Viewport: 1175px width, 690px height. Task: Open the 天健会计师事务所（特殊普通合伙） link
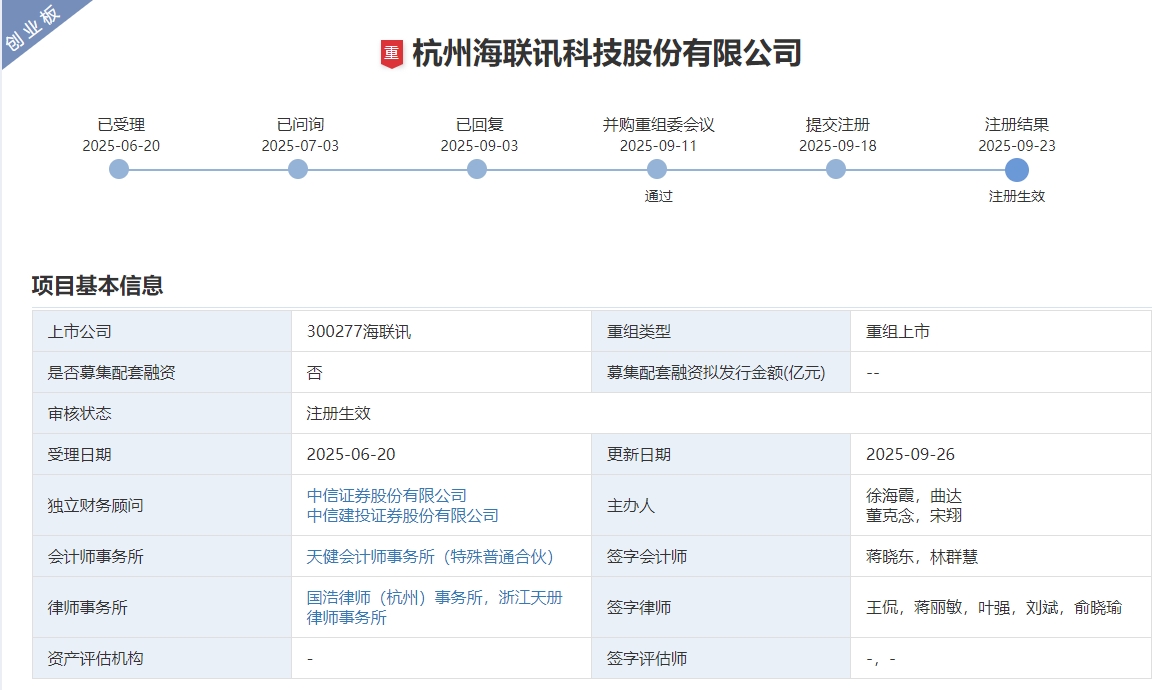pyautogui.click(x=430, y=557)
